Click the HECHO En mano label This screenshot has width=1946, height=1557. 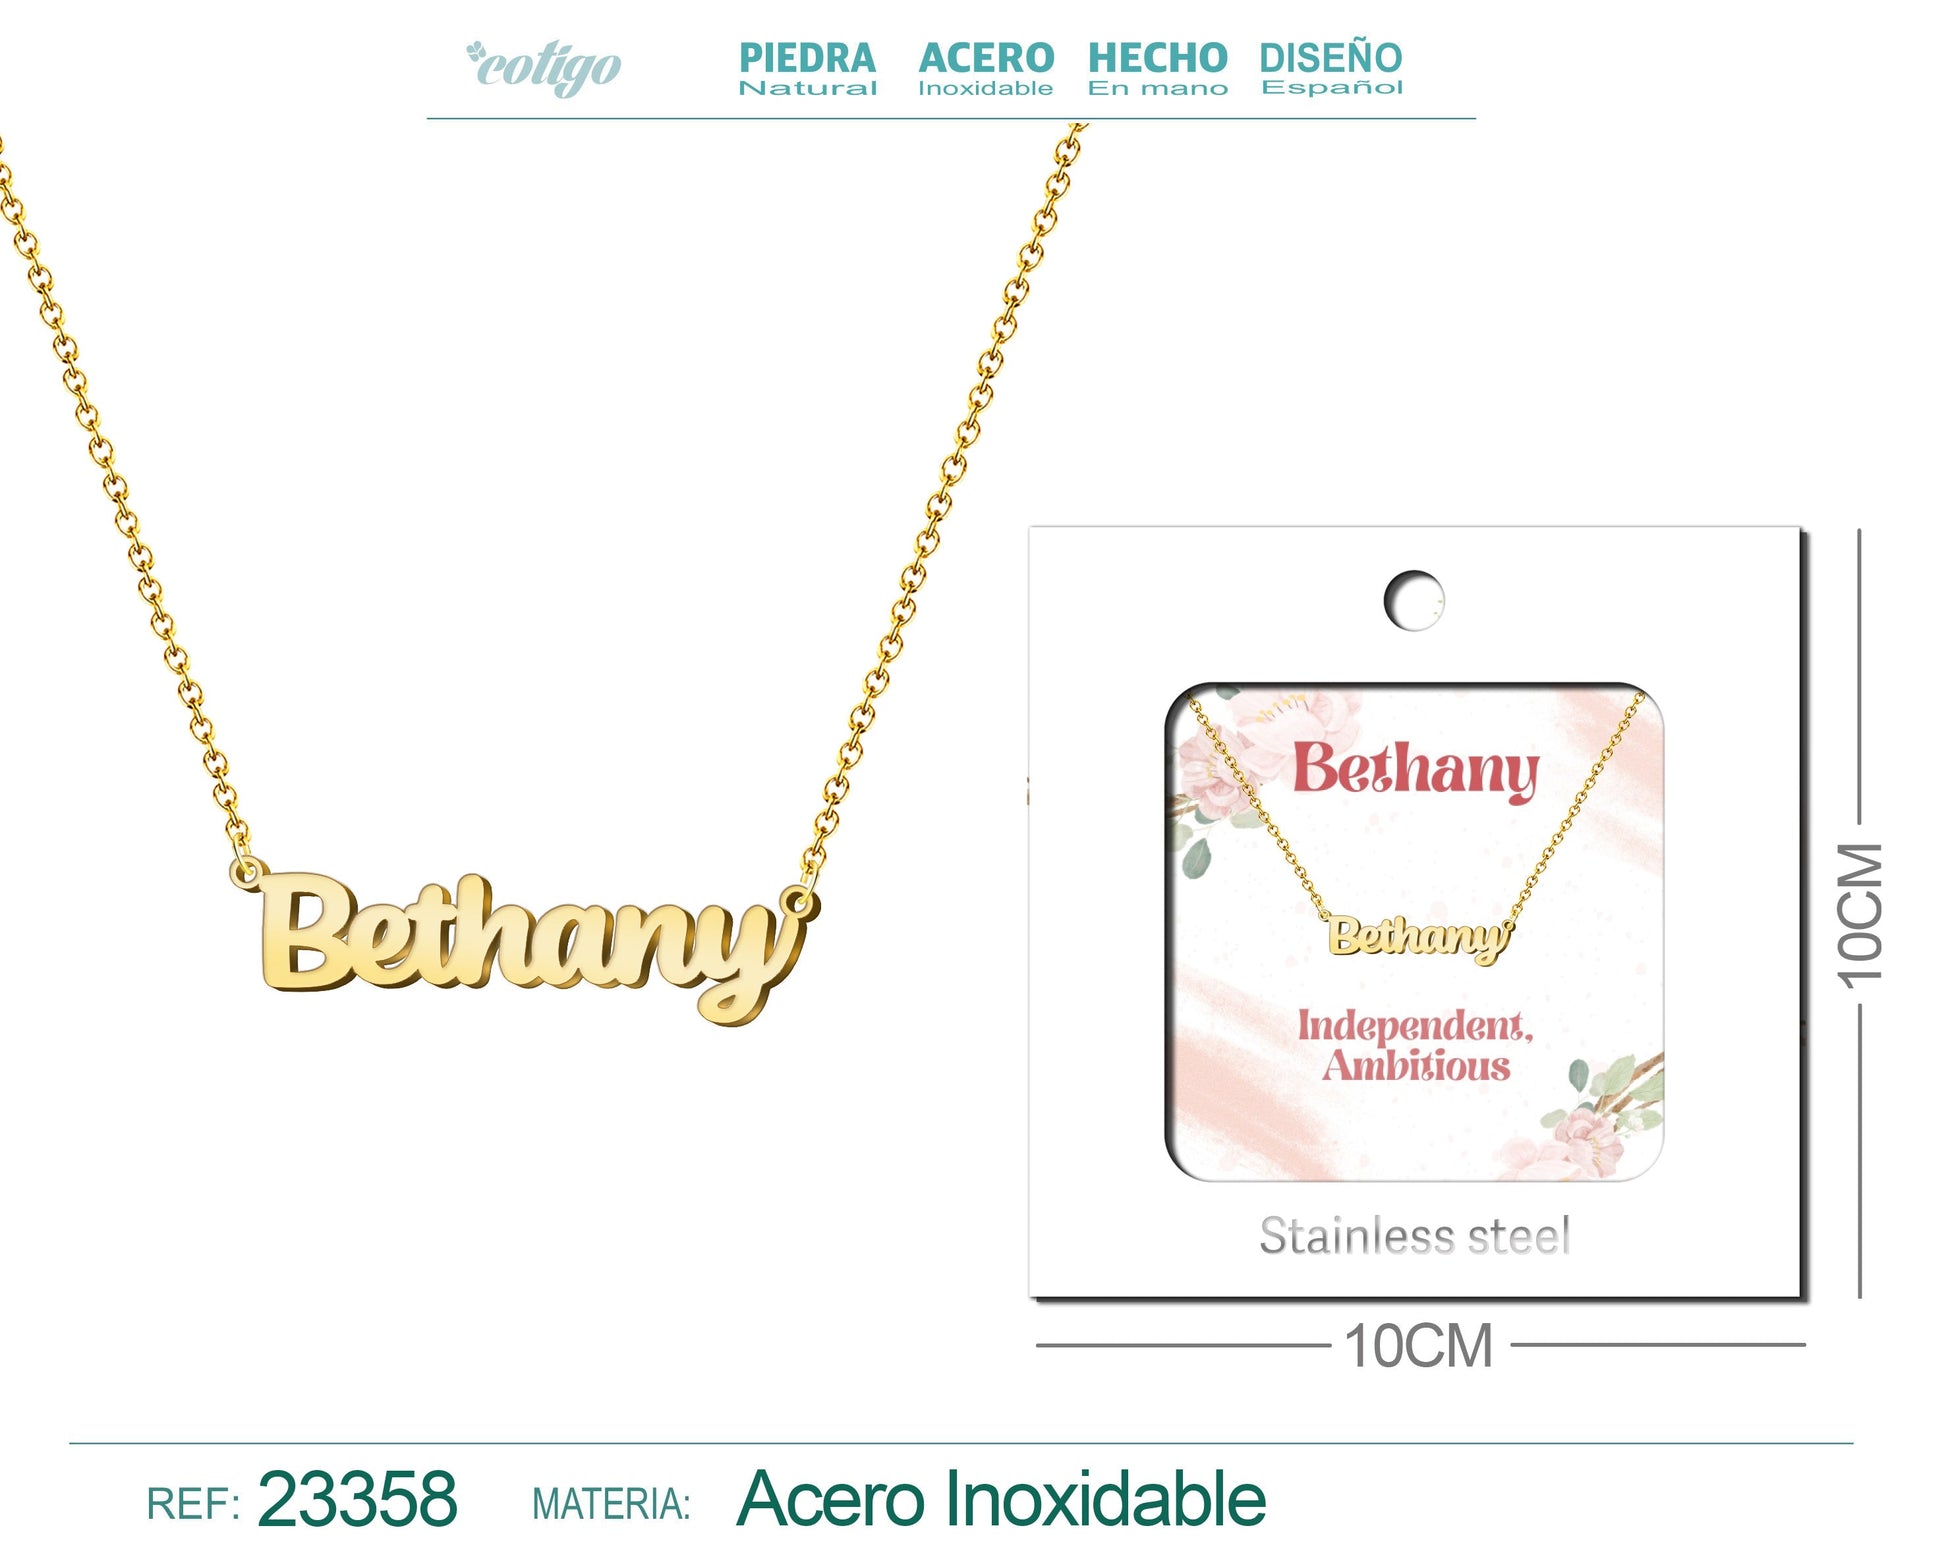[1157, 68]
